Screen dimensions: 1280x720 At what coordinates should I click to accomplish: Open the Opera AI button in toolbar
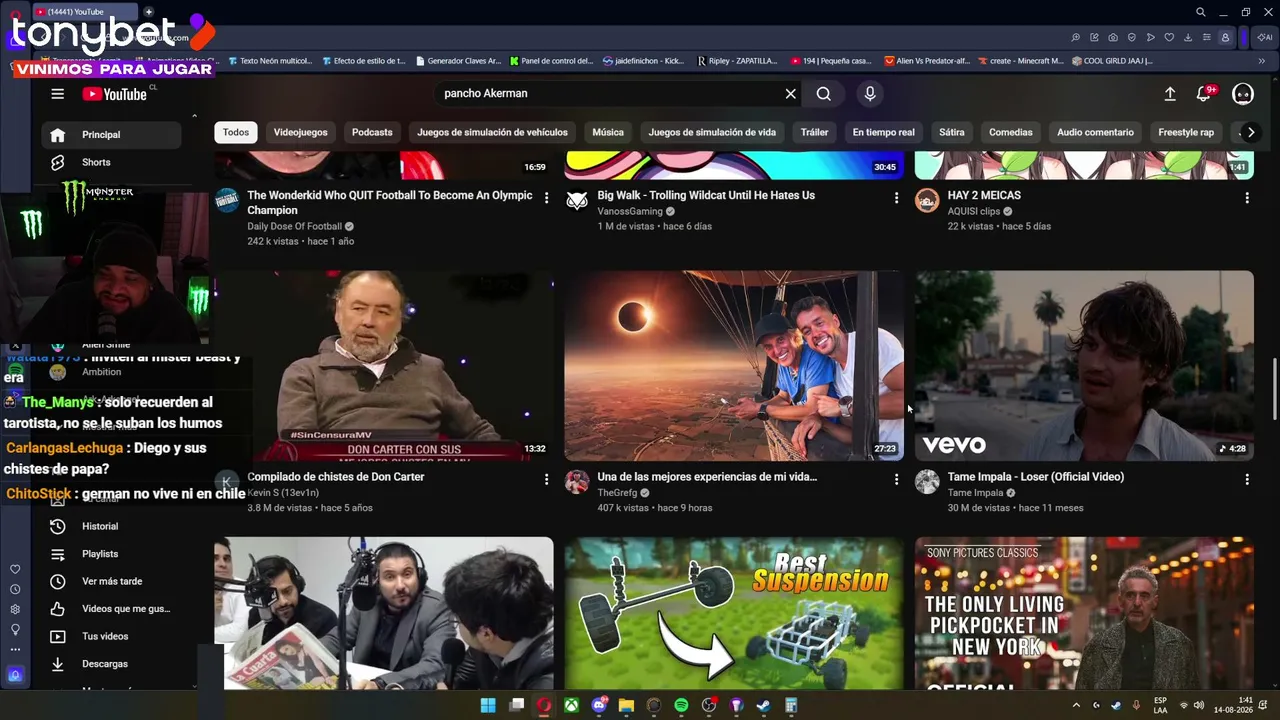point(1264,38)
